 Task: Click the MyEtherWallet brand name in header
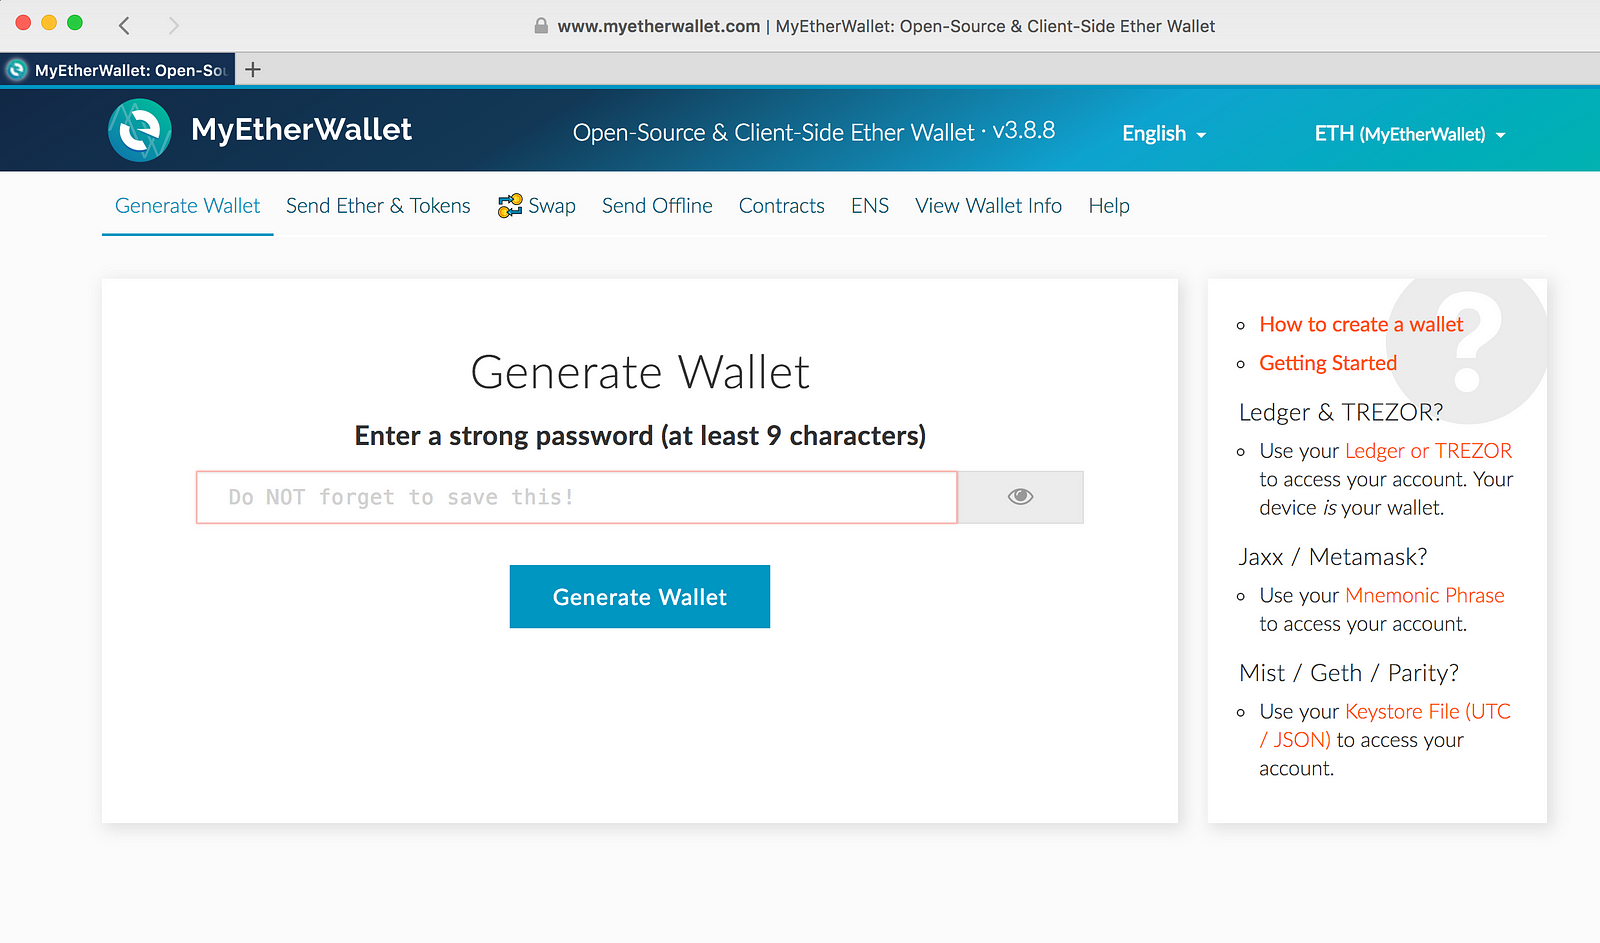301,130
